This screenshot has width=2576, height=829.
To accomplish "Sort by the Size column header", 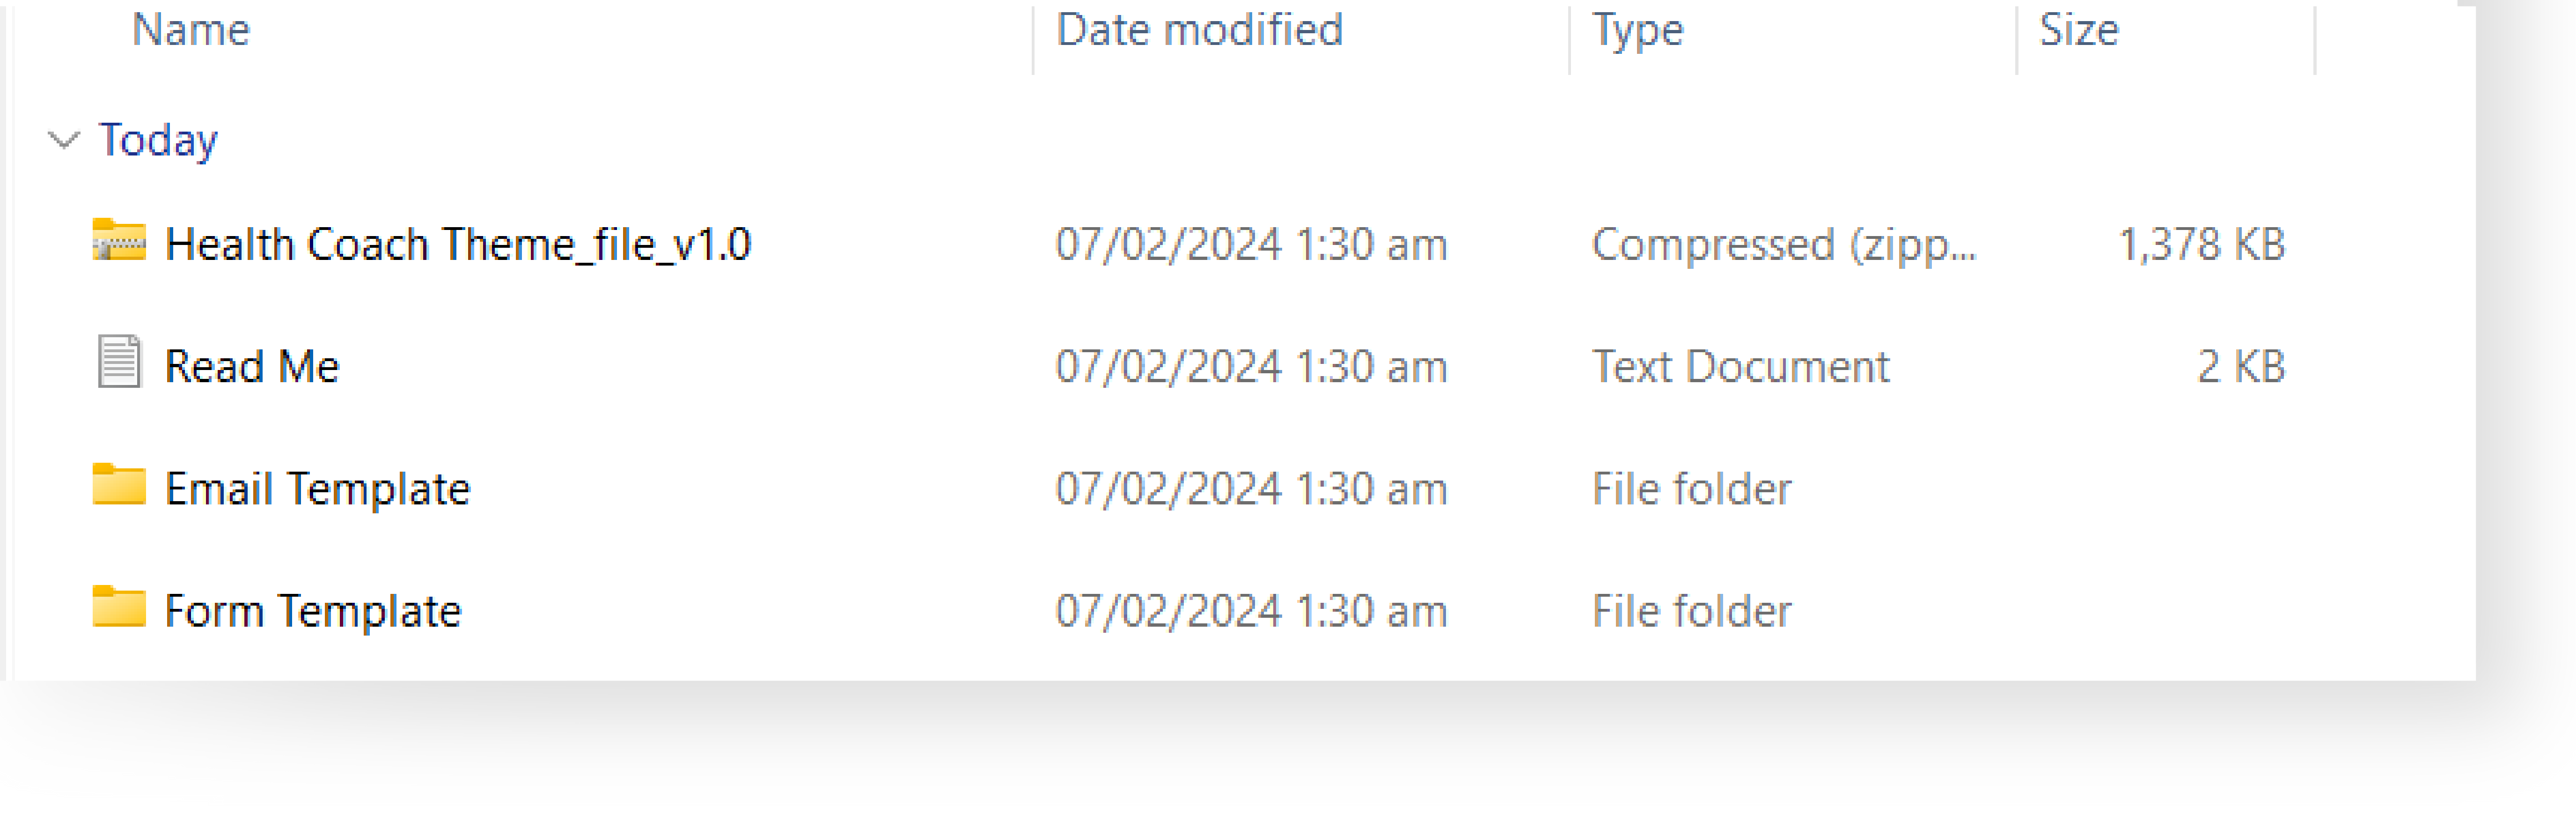I will click(x=2079, y=30).
